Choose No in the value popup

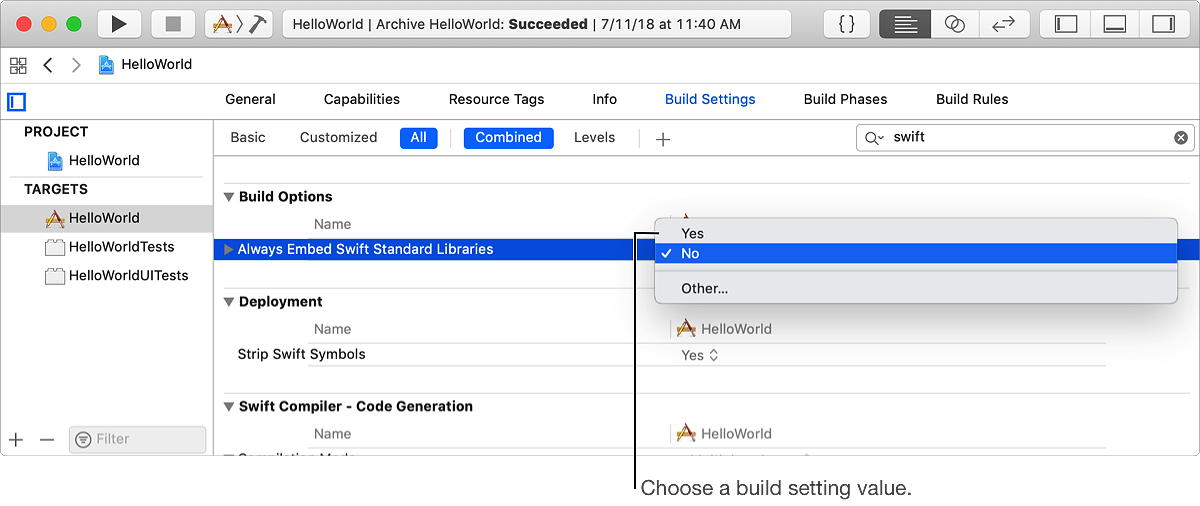click(915, 253)
